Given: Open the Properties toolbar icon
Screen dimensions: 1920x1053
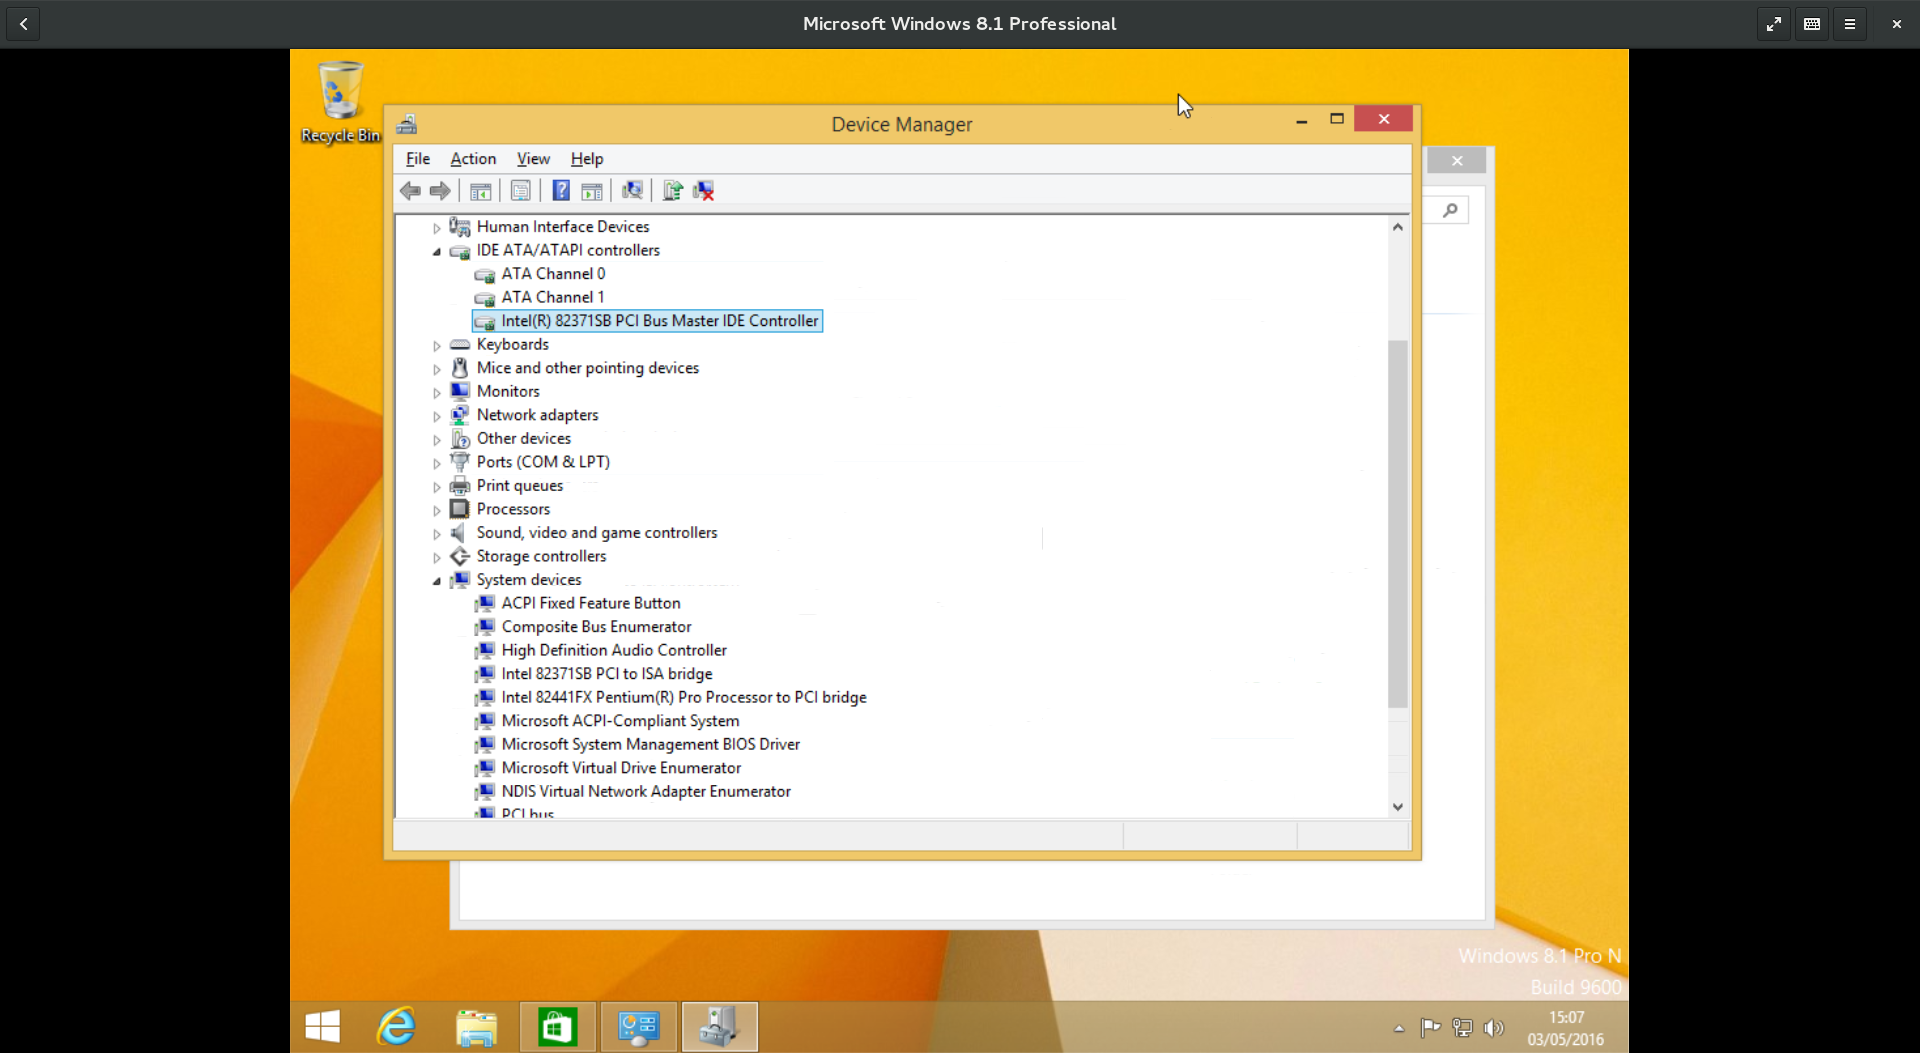Looking at the screenshot, I should click(521, 191).
